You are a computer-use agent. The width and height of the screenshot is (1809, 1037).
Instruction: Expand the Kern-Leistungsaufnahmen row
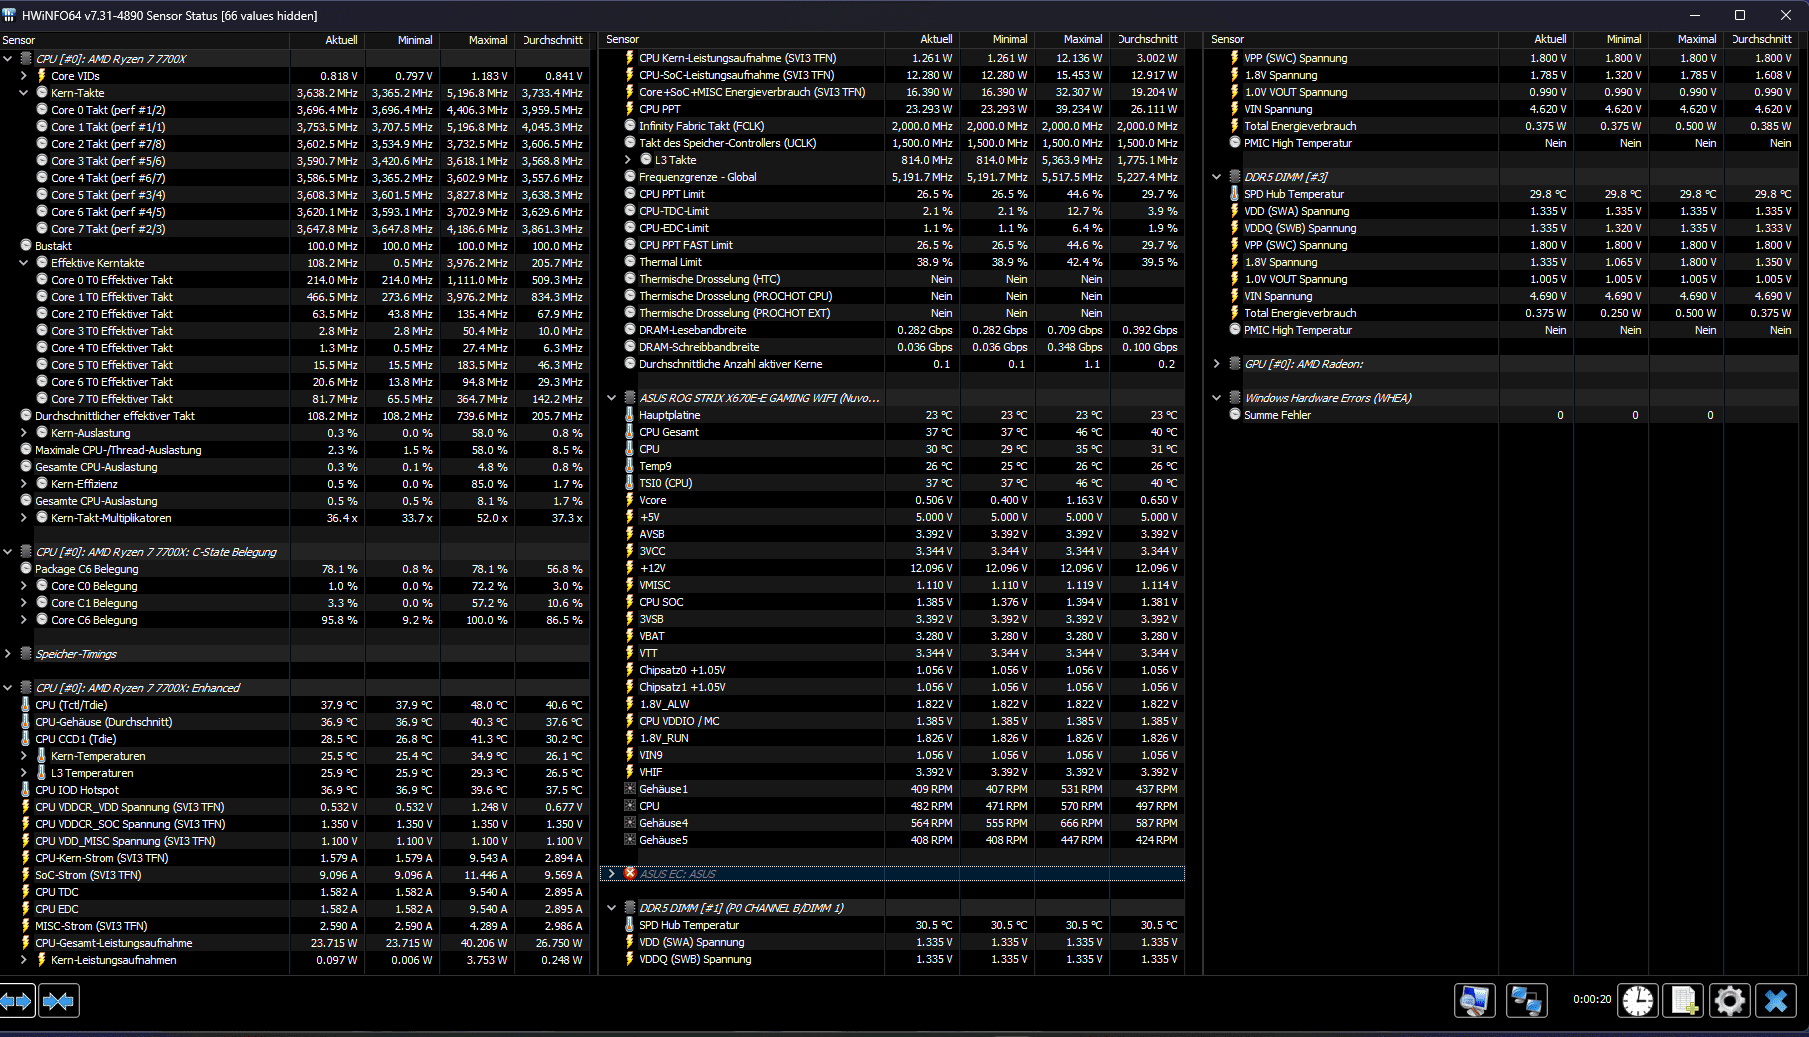[x=24, y=960]
